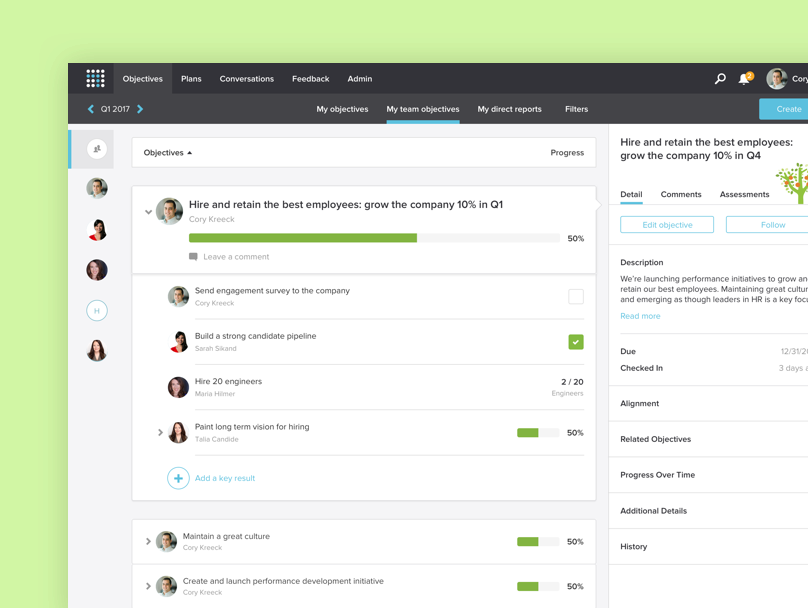
Task: Check the engagement survey checkbox
Action: tap(576, 296)
